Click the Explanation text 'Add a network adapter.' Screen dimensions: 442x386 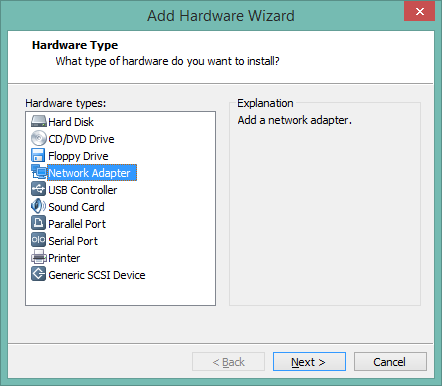pyautogui.click(x=294, y=120)
